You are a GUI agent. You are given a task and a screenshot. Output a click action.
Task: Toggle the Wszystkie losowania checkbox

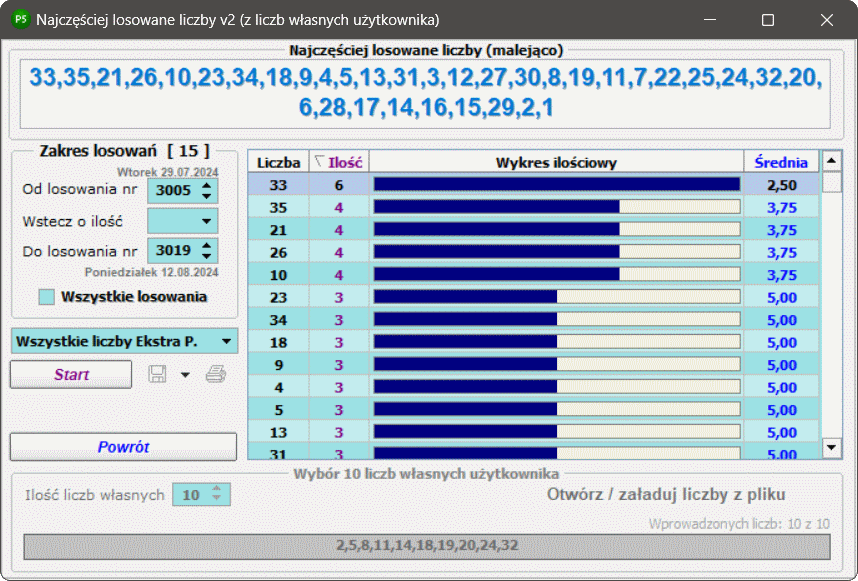coord(47,297)
